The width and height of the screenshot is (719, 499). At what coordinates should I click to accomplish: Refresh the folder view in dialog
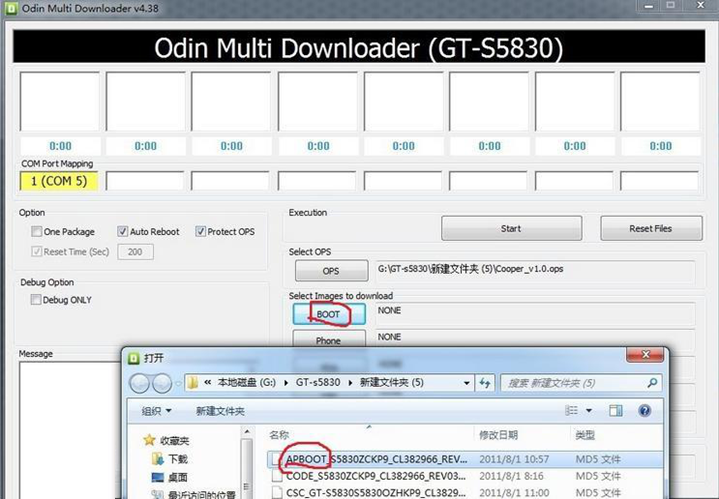[x=485, y=383]
